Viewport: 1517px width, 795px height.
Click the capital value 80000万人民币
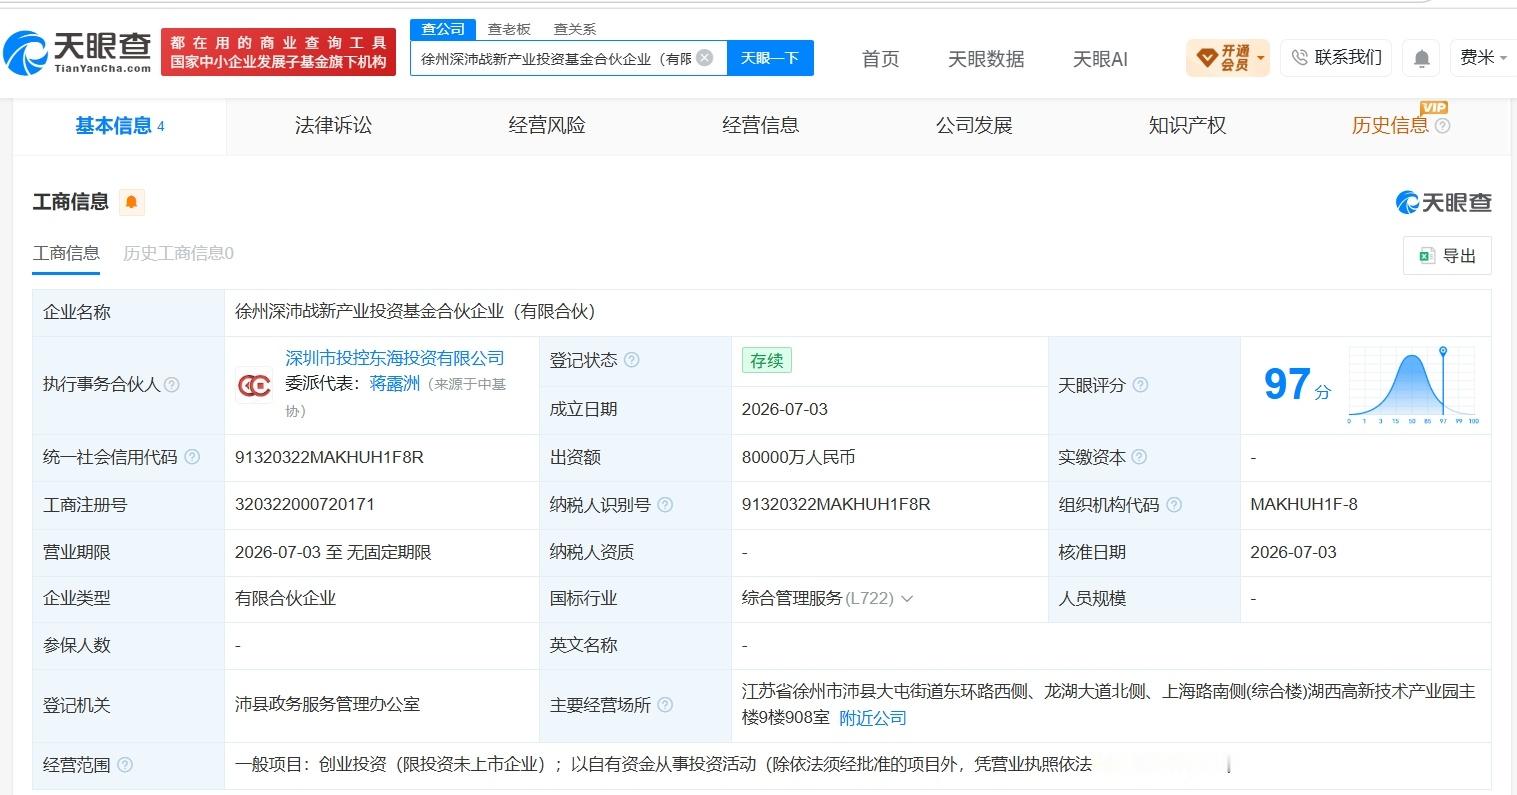coord(798,457)
